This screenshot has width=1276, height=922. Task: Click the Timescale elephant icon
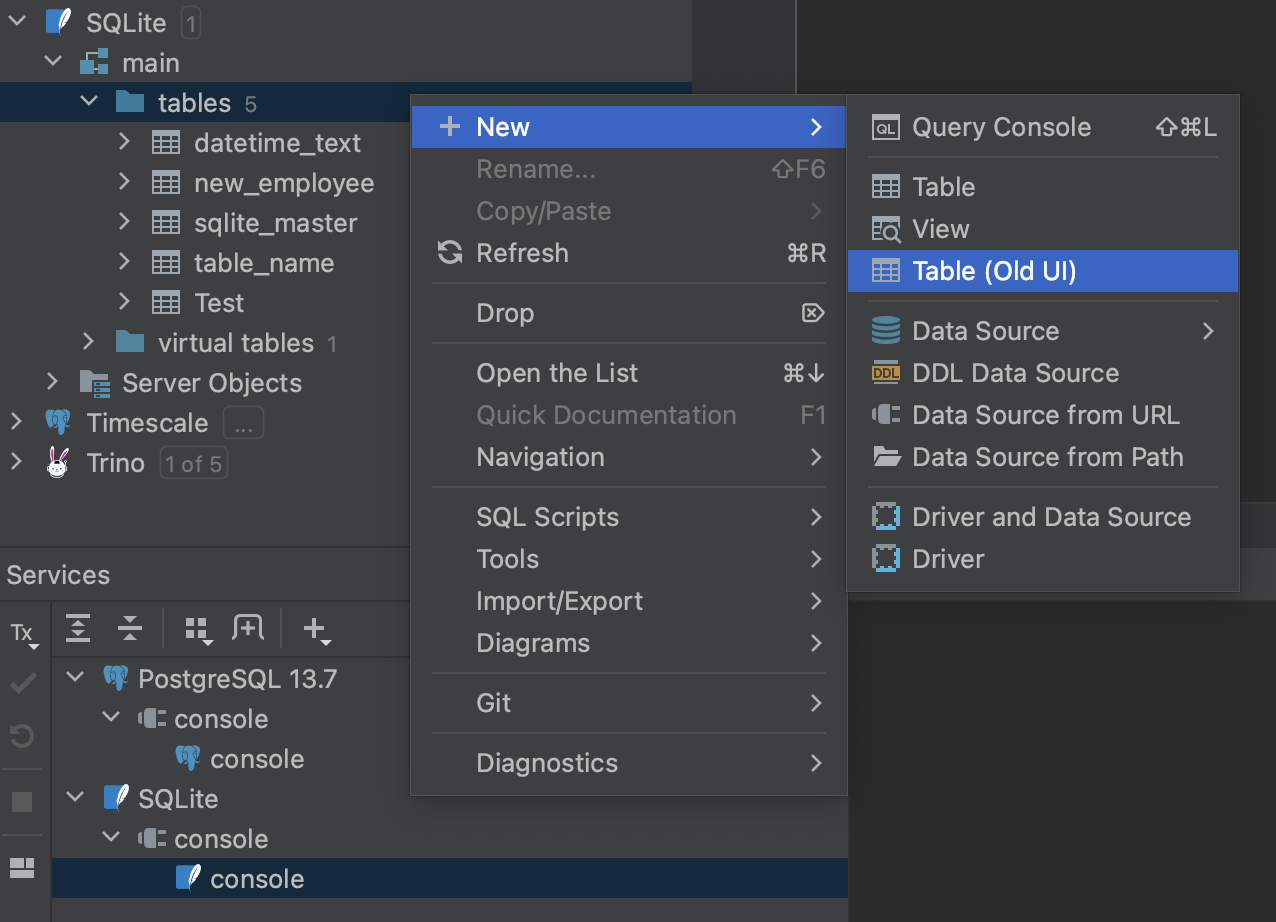pyautogui.click(x=58, y=423)
